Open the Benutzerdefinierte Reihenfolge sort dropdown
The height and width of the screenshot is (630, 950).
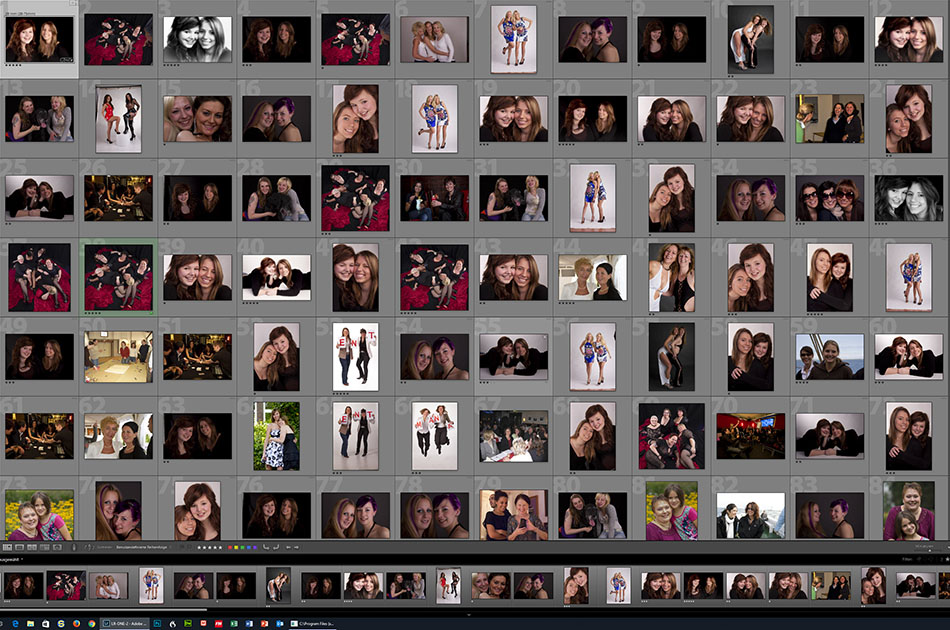coord(142,547)
